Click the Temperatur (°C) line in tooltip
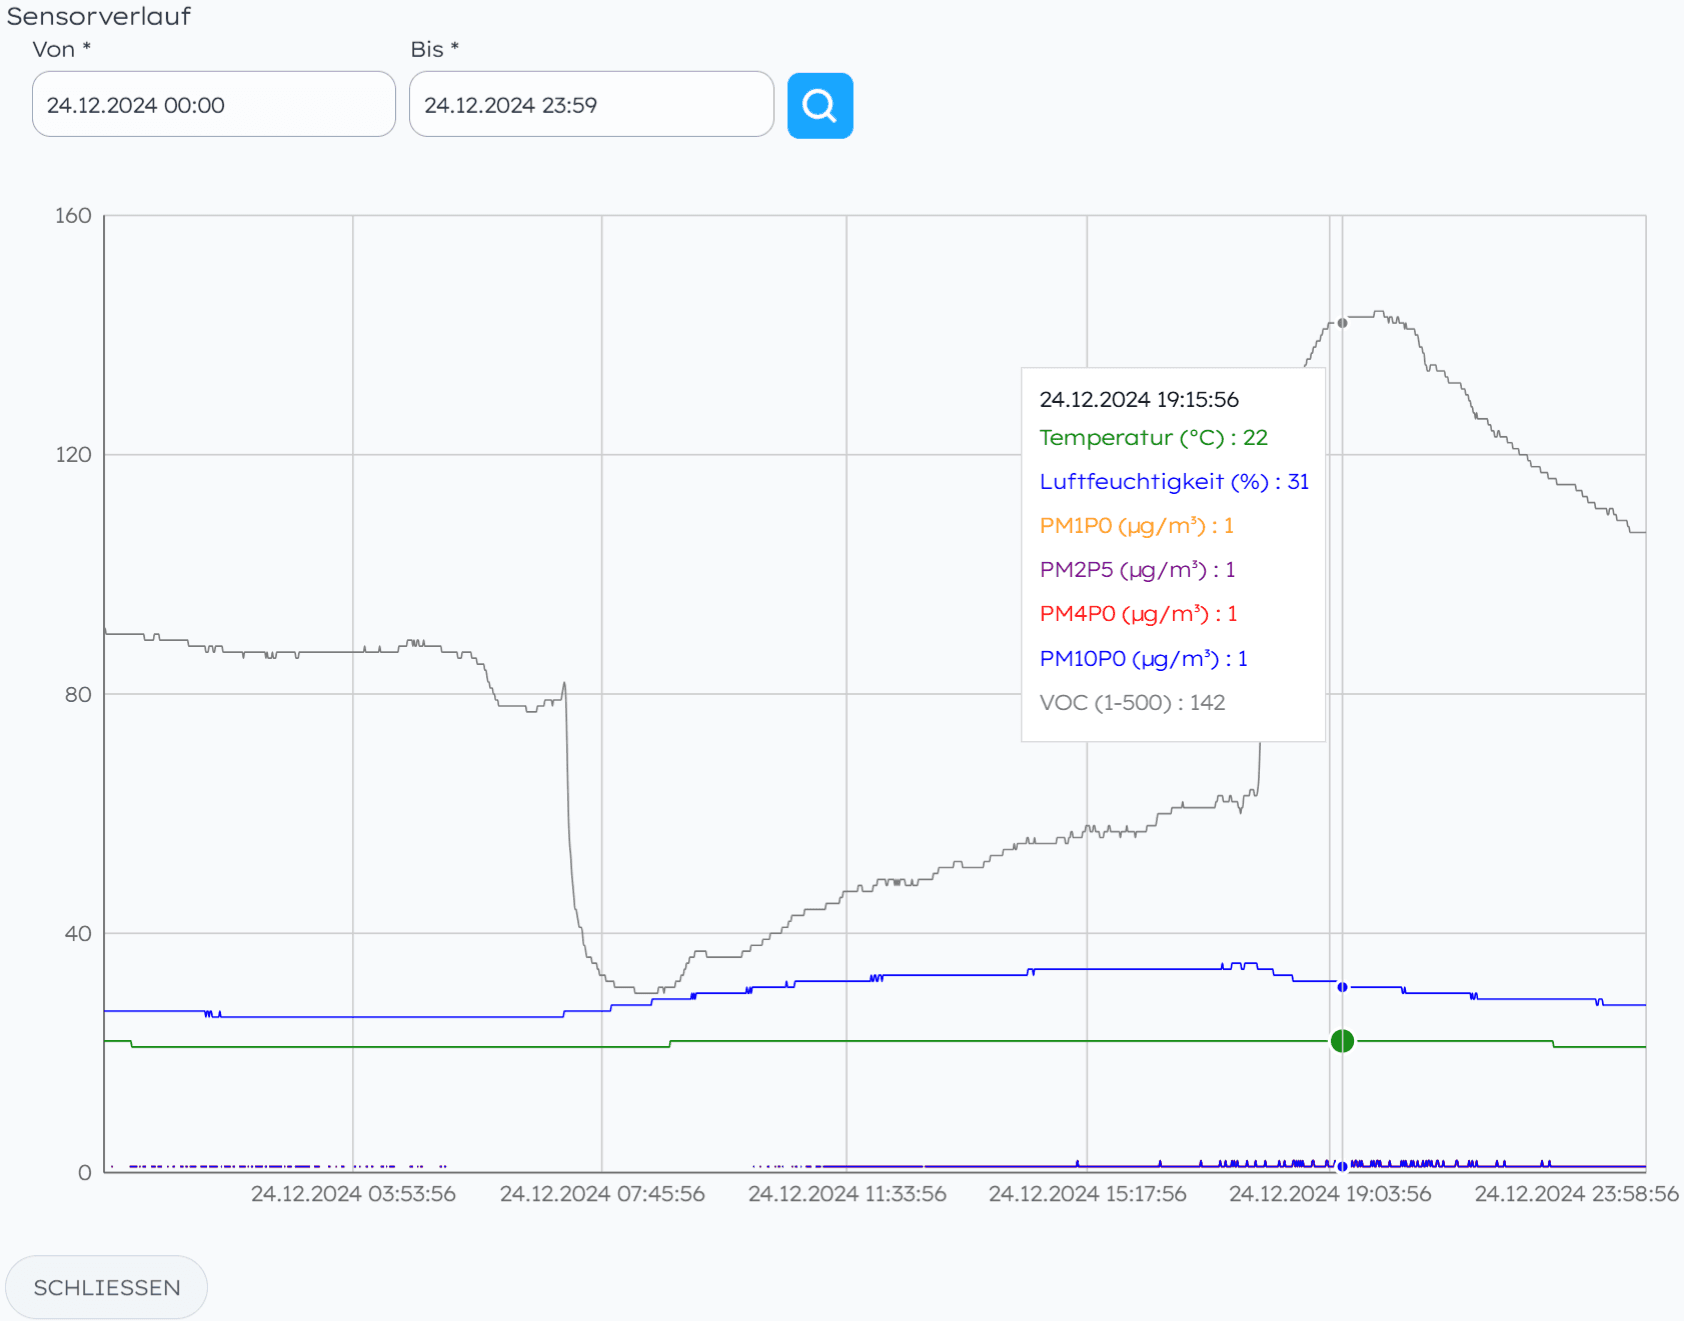The width and height of the screenshot is (1684, 1321). tap(1153, 438)
